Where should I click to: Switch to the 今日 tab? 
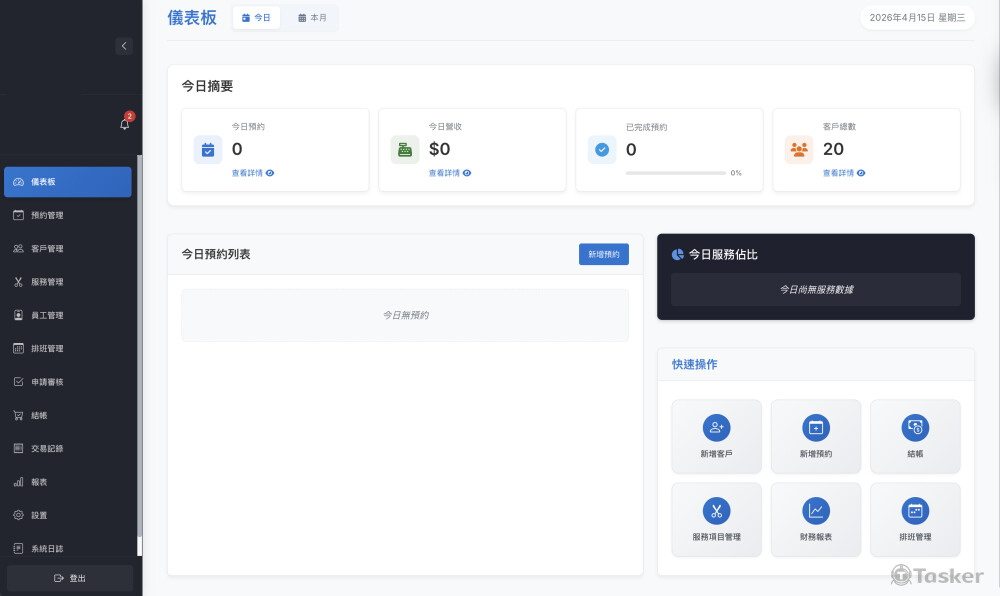click(256, 18)
